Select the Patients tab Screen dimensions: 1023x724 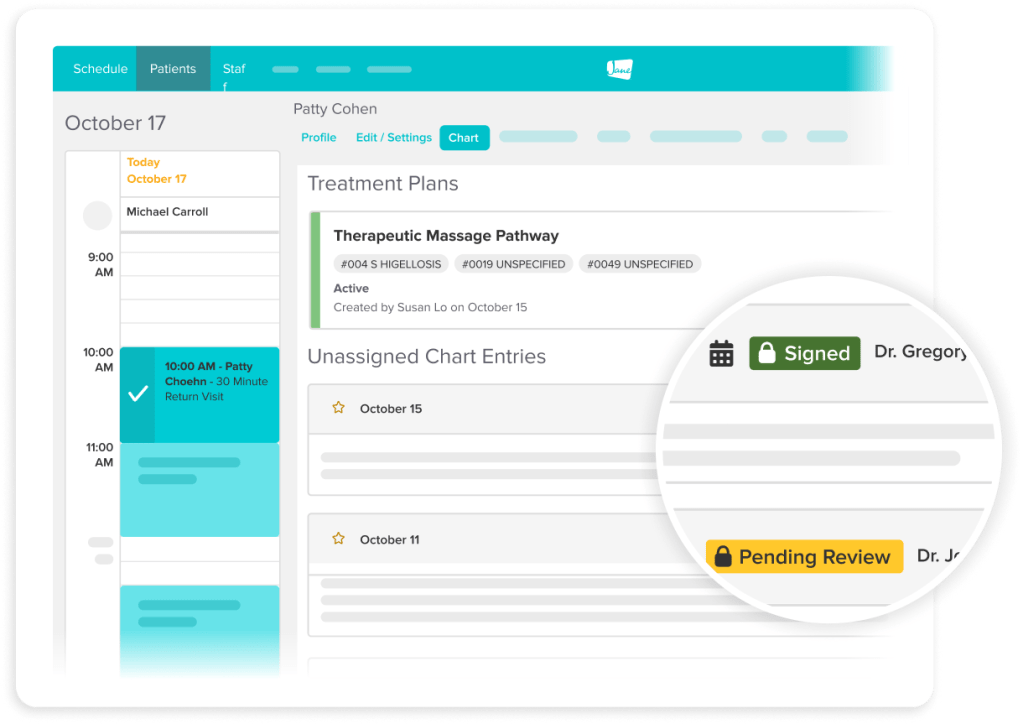point(172,69)
